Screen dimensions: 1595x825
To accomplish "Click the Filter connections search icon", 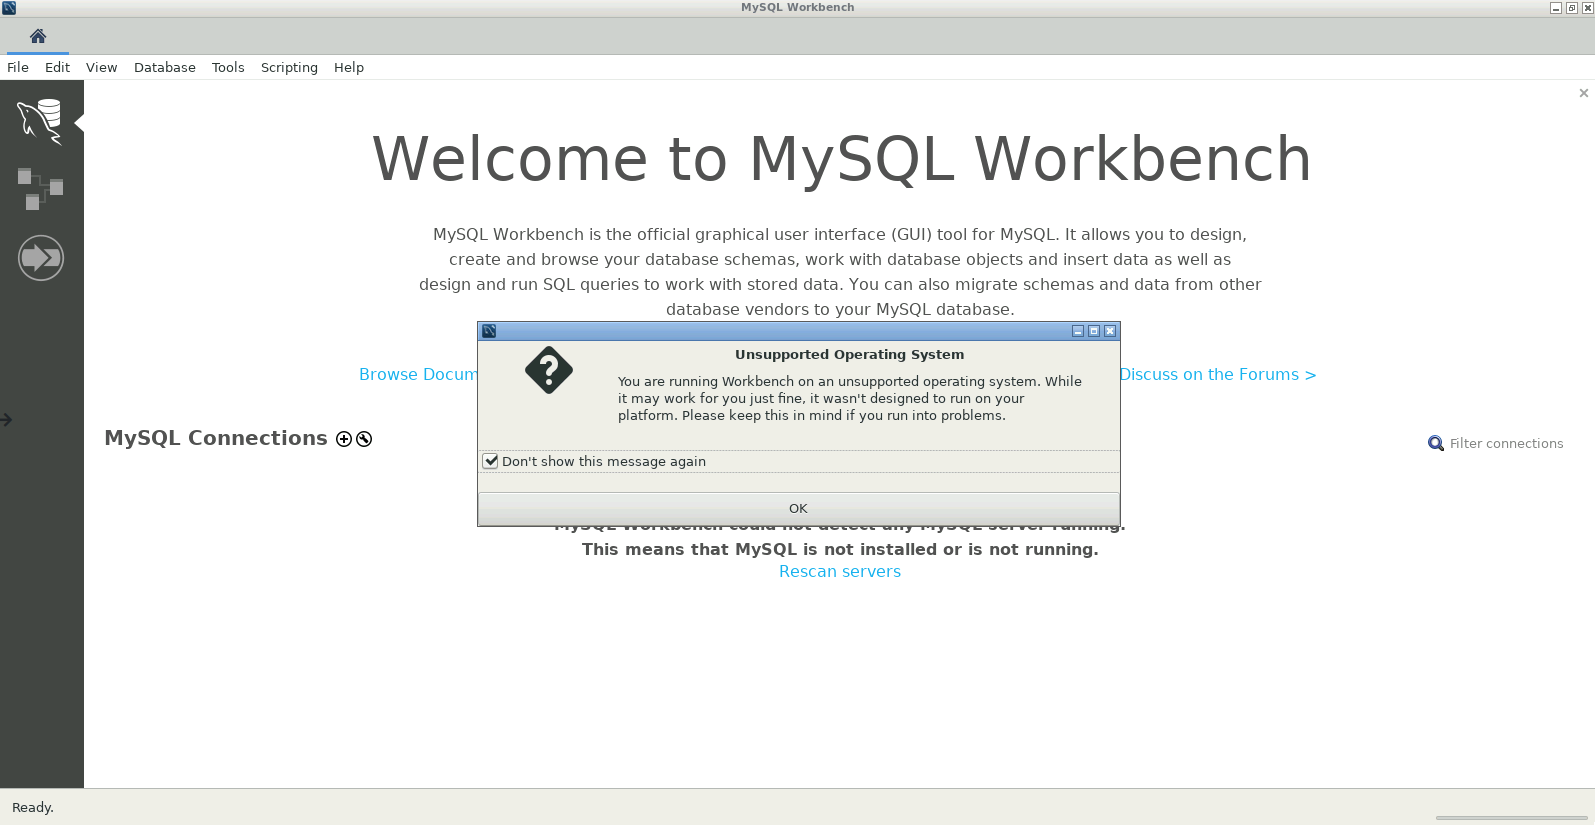I will pos(1436,443).
